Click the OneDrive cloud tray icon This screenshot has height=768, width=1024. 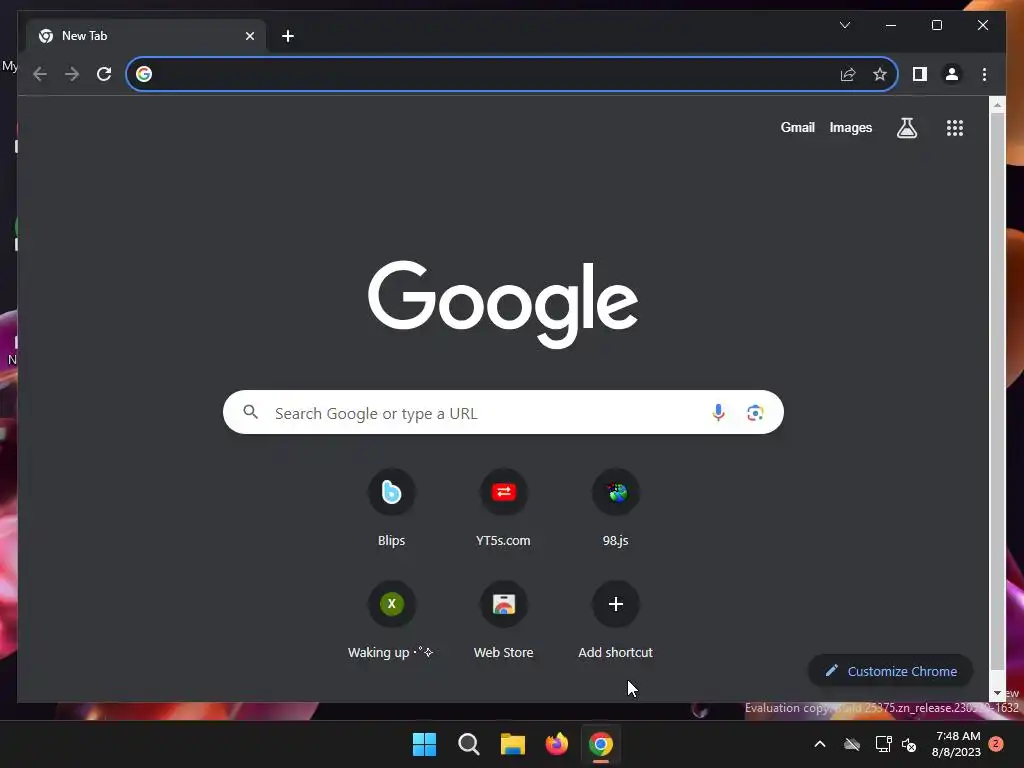852,744
